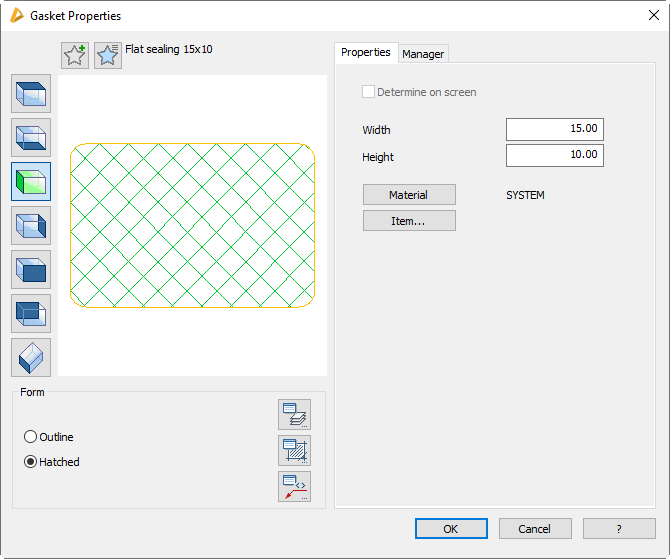670x559 pixels.
Task: Switch to the Manager tab
Action: (423, 54)
